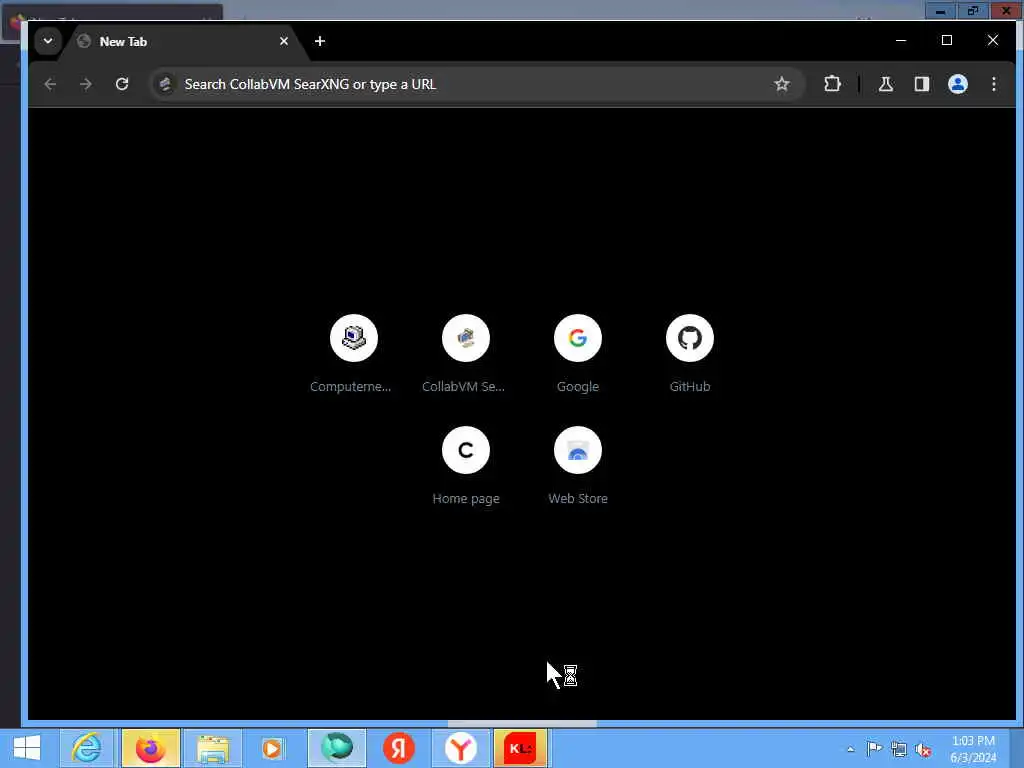Click the Web Store label

point(578,499)
